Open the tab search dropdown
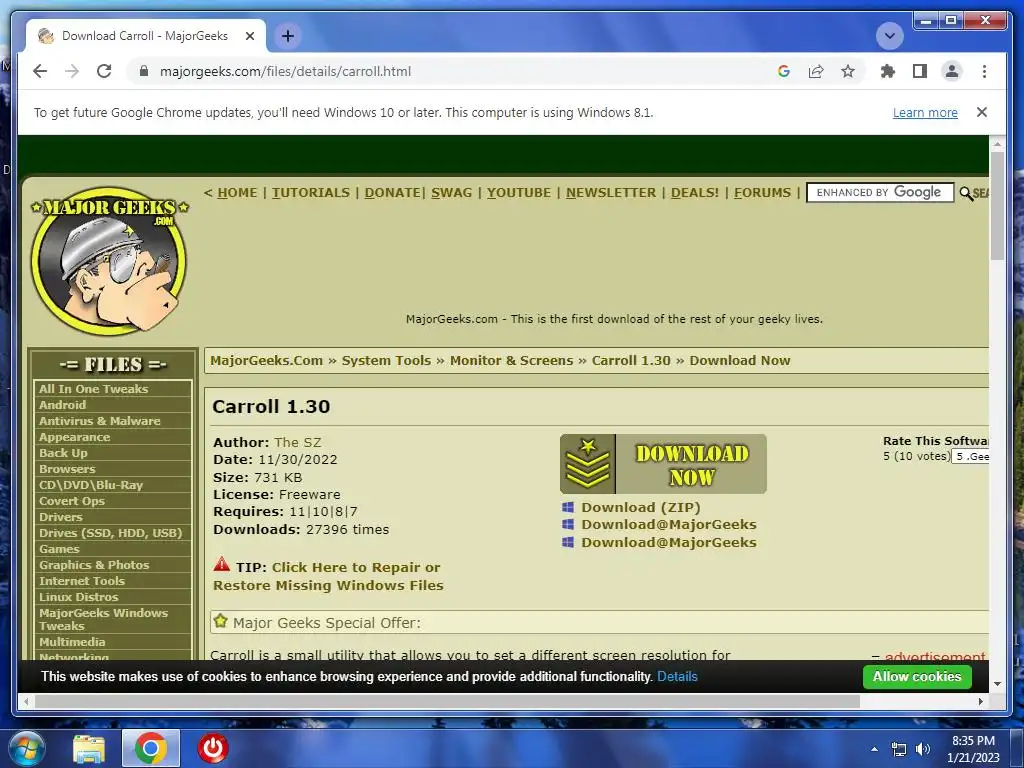The width and height of the screenshot is (1024, 768). point(889,36)
